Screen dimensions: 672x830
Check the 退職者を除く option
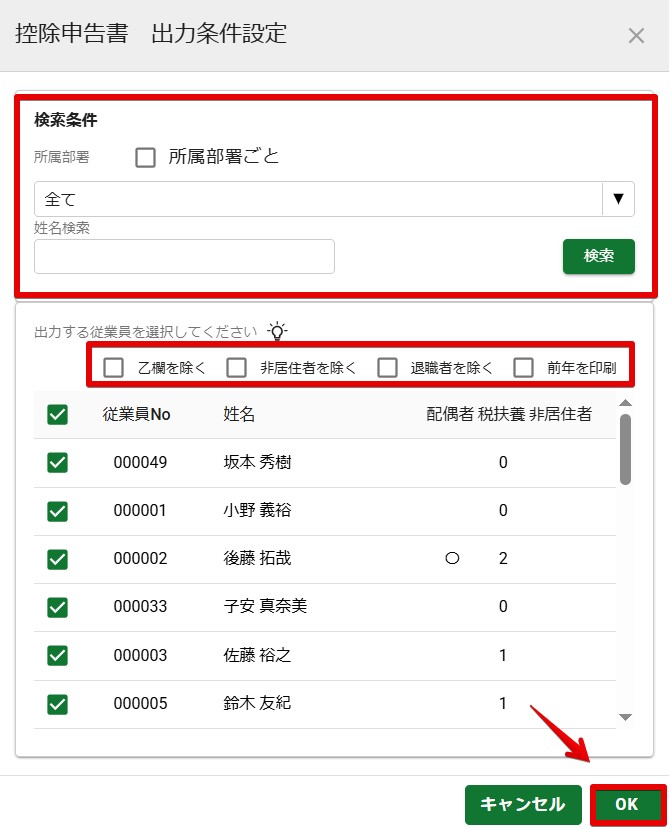pos(387,367)
